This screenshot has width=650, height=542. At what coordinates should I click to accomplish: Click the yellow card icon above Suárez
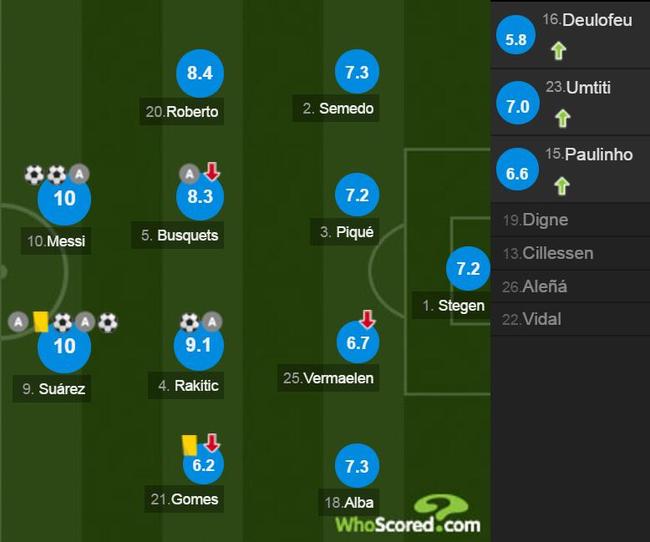[41, 322]
